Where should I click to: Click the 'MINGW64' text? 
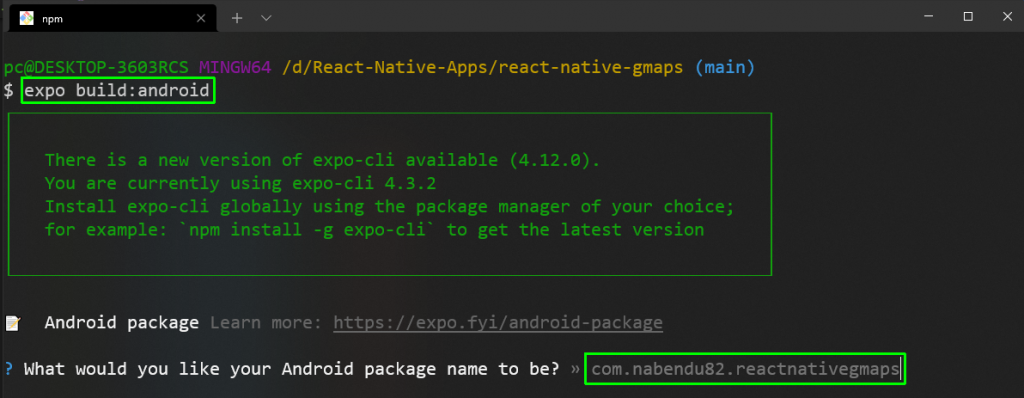[235, 67]
